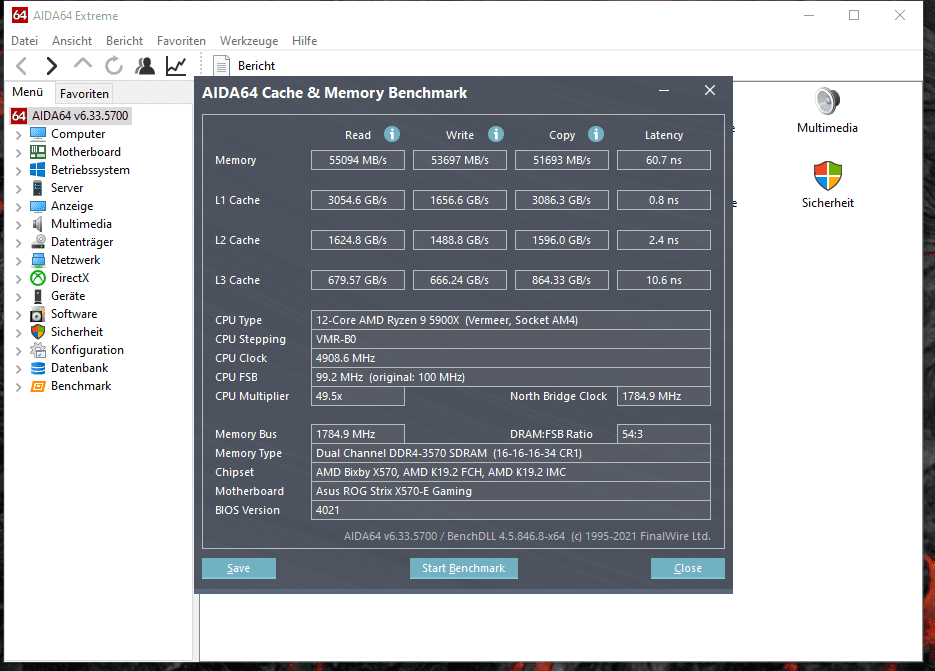This screenshot has width=935, height=671.
Task: Click the CPU Type field 12-Core AMD Ryzen 9 5900X
Action: coord(510,320)
